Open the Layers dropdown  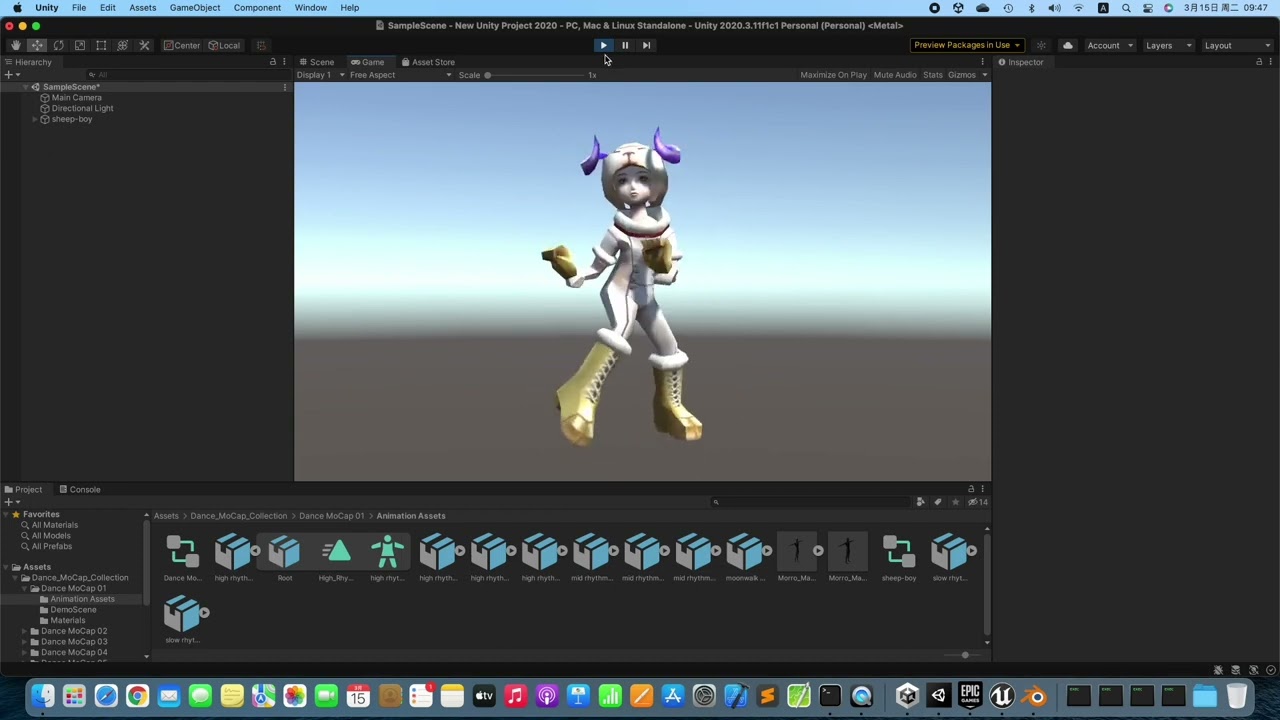tap(1169, 45)
